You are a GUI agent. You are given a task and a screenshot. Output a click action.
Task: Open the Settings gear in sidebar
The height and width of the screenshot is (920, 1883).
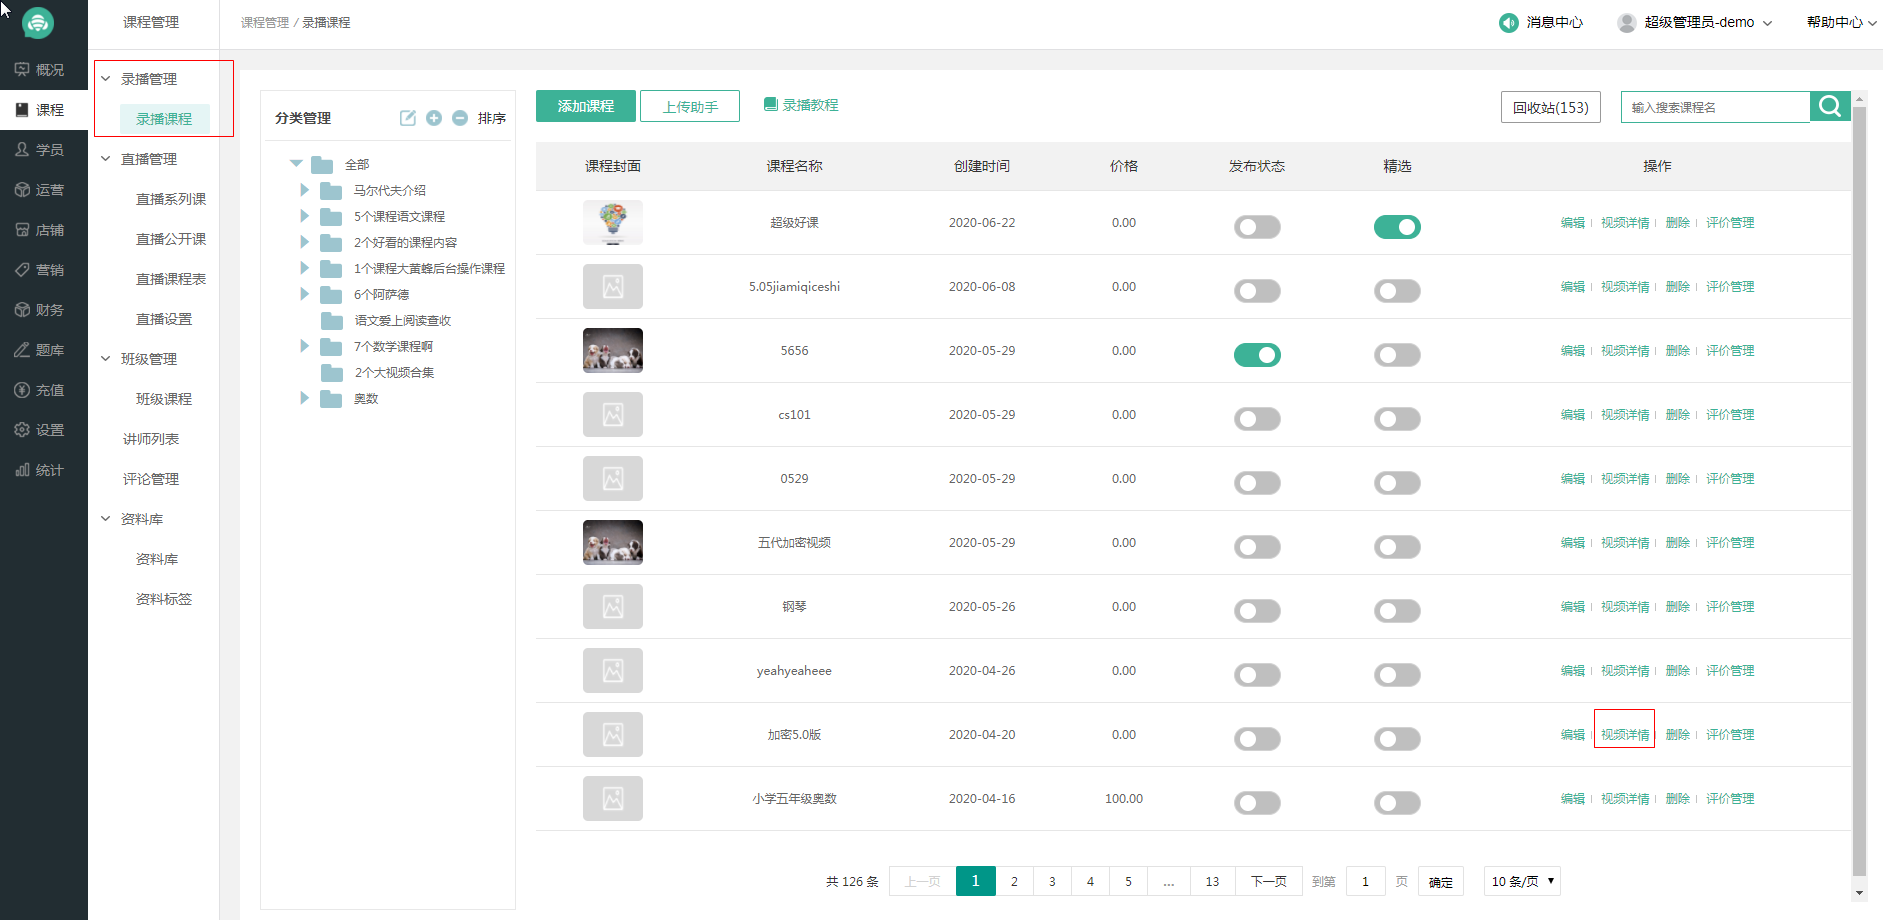[40, 430]
